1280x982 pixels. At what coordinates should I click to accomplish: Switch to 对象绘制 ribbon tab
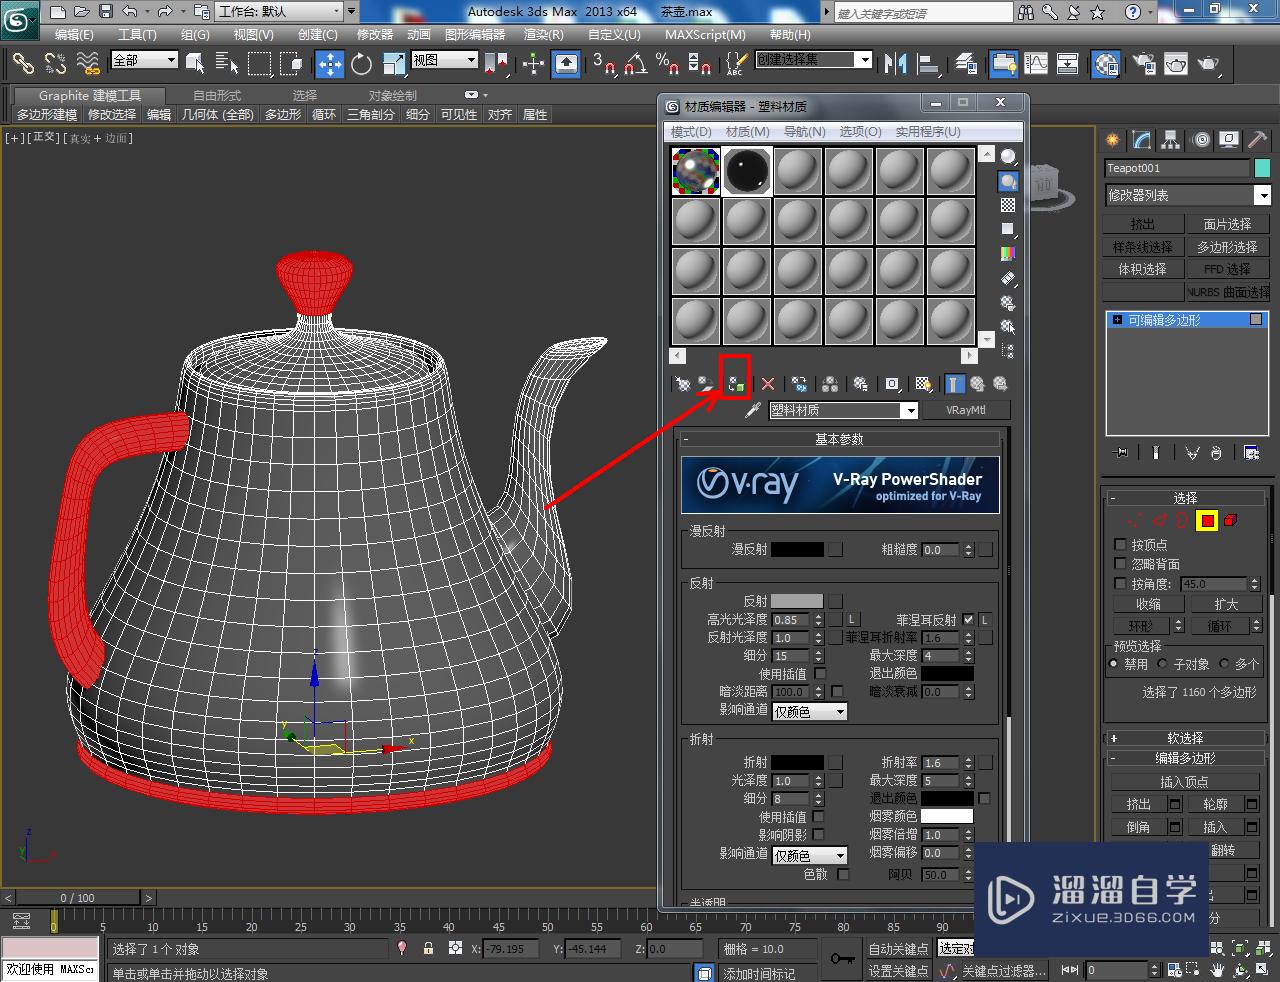click(393, 96)
